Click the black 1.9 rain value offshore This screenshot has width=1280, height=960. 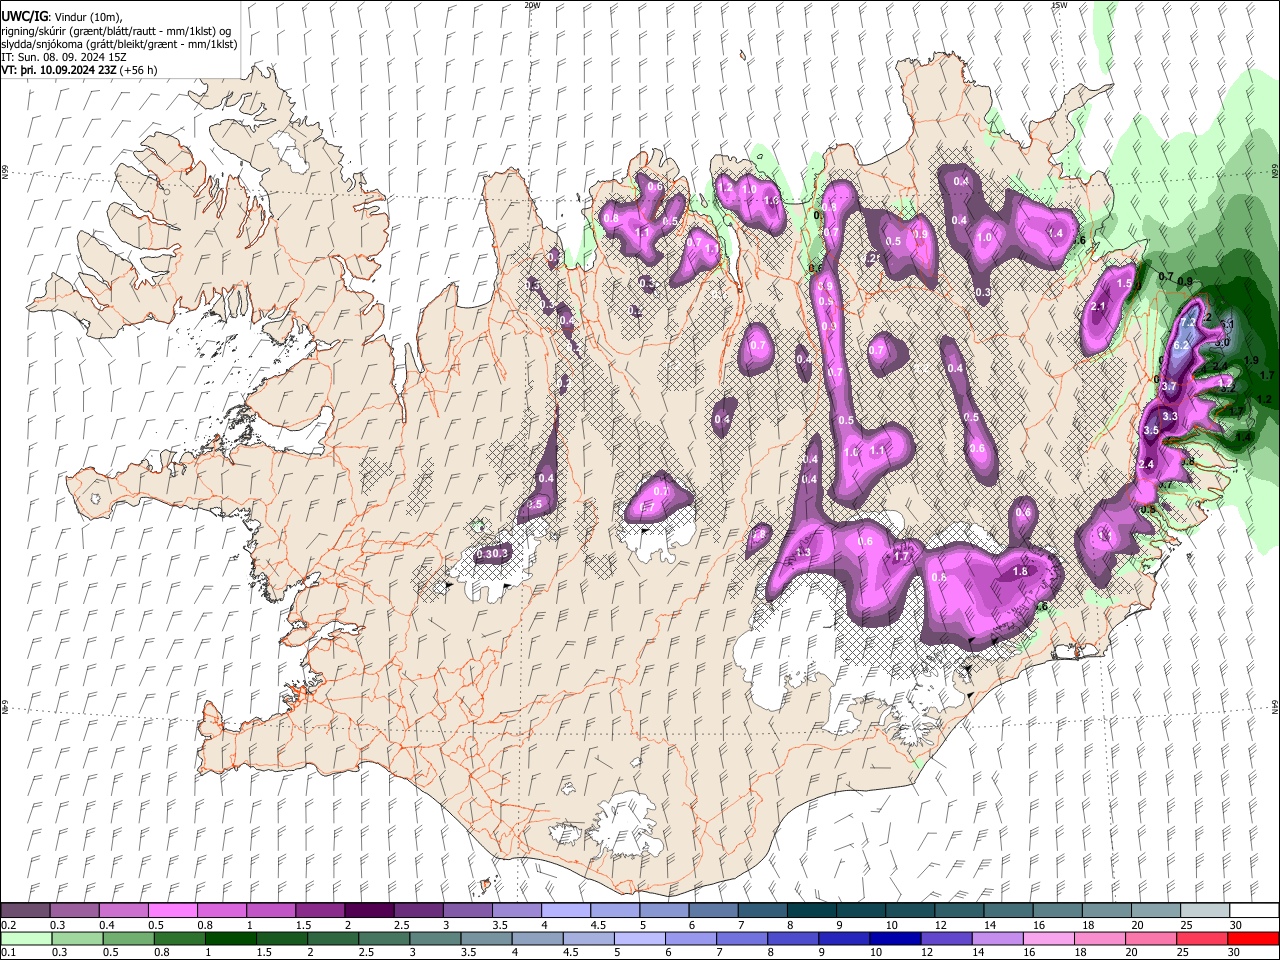point(1251,360)
